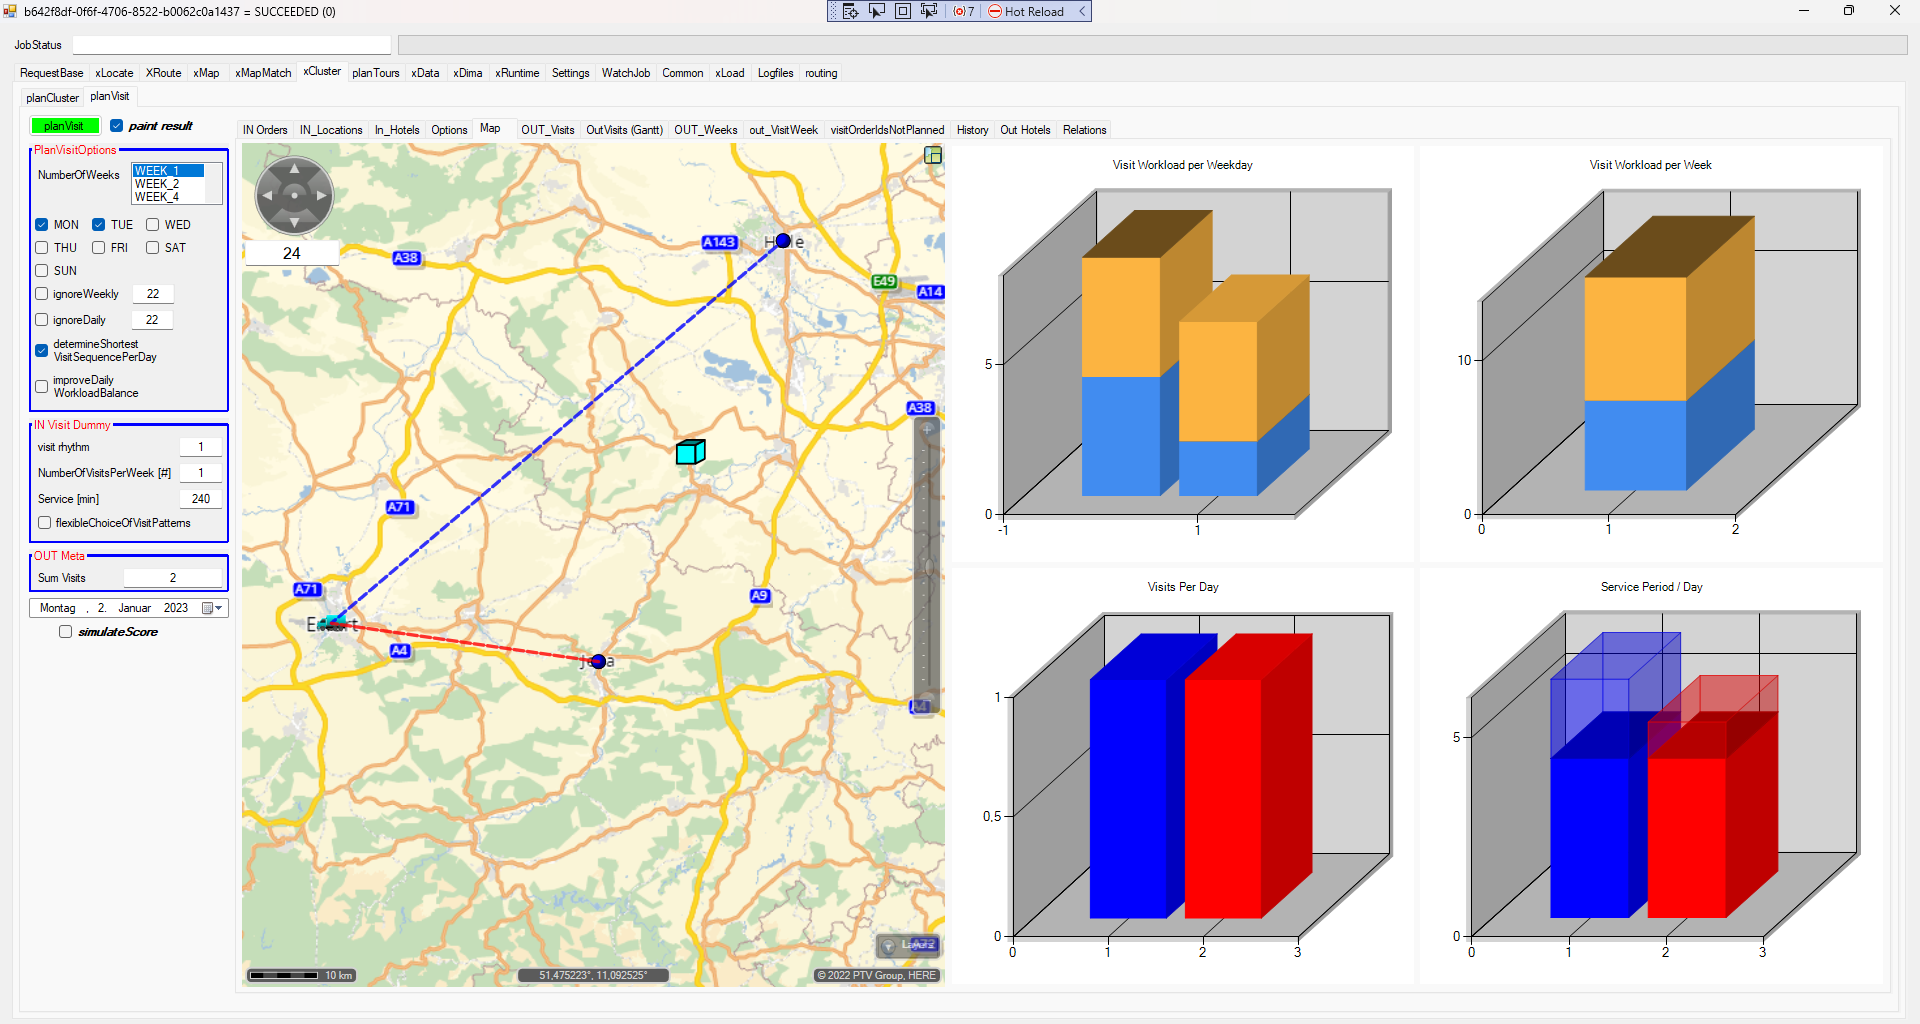This screenshot has width=1920, height=1024.
Task: Open Live Visual Tree debug icon
Action: pyautogui.click(x=850, y=11)
